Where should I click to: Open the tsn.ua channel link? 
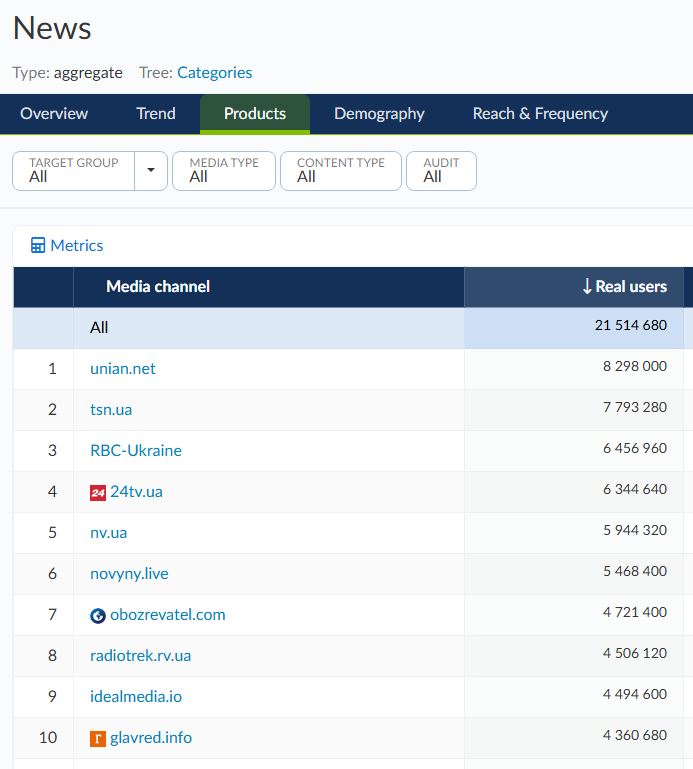[x=111, y=410]
